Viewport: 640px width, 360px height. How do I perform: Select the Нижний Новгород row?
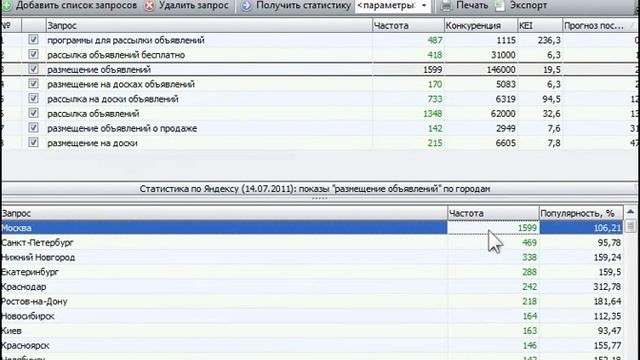tap(312, 257)
